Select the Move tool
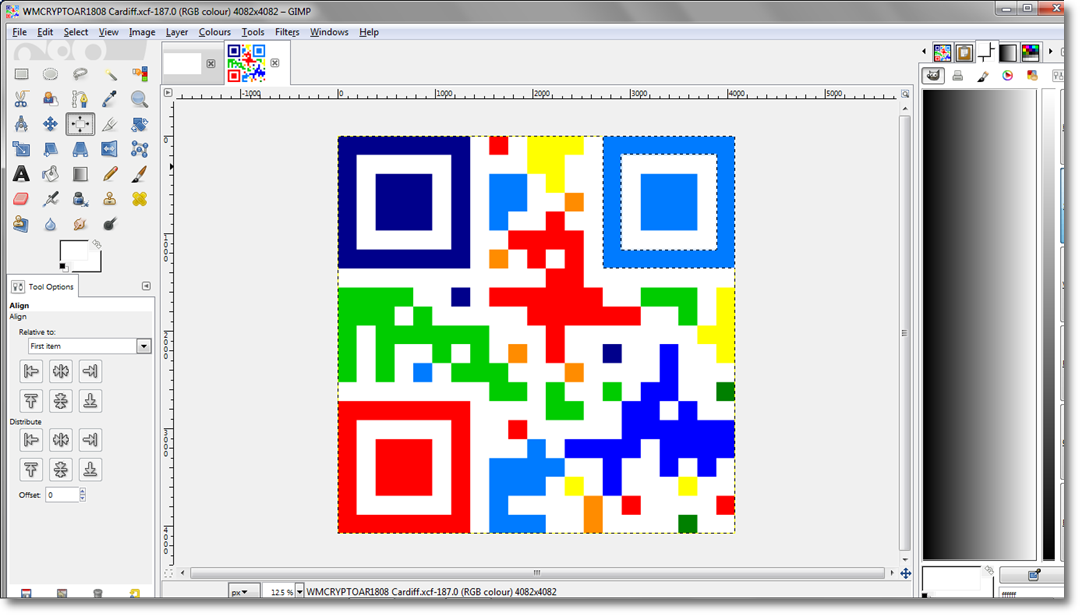This screenshot has width=1080, height=615. (x=50, y=124)
